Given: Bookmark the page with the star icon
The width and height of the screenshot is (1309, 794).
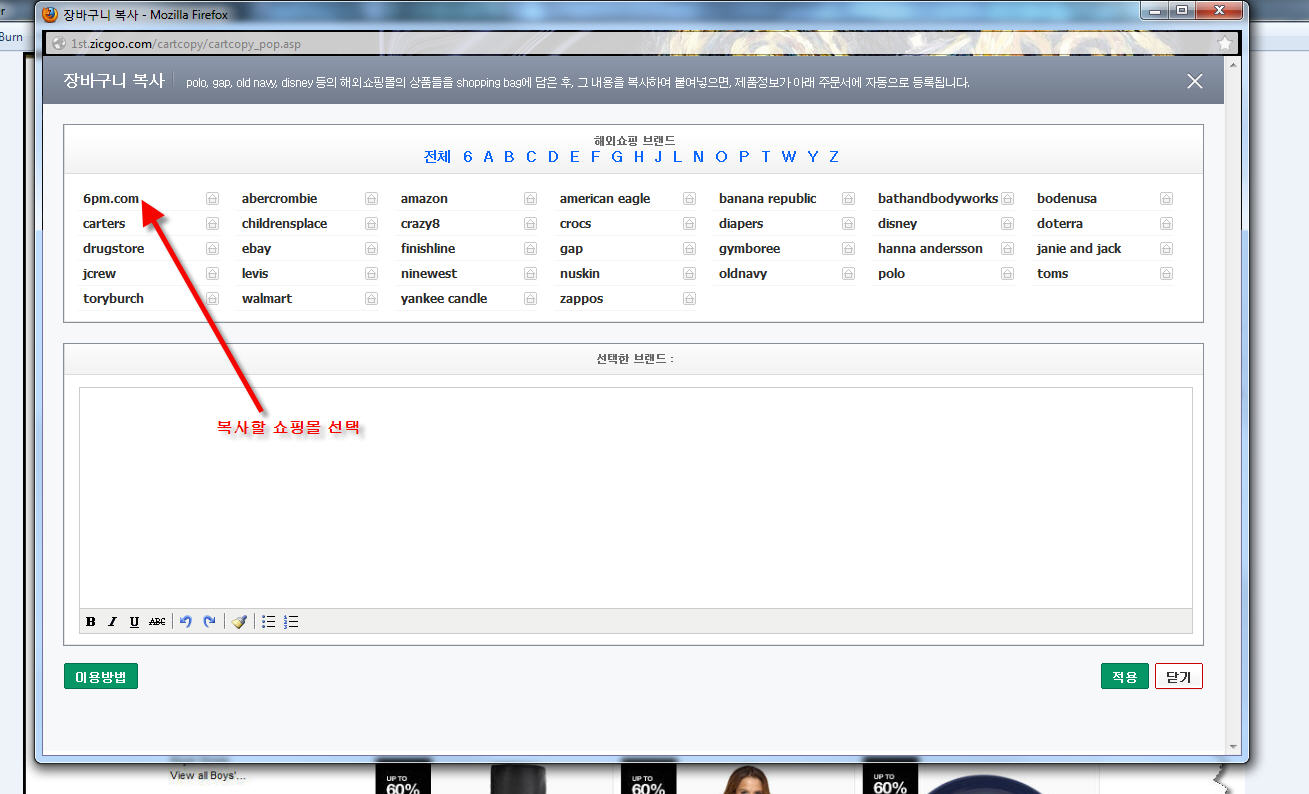Looking at the screenshot, I should click(1225, 44).
